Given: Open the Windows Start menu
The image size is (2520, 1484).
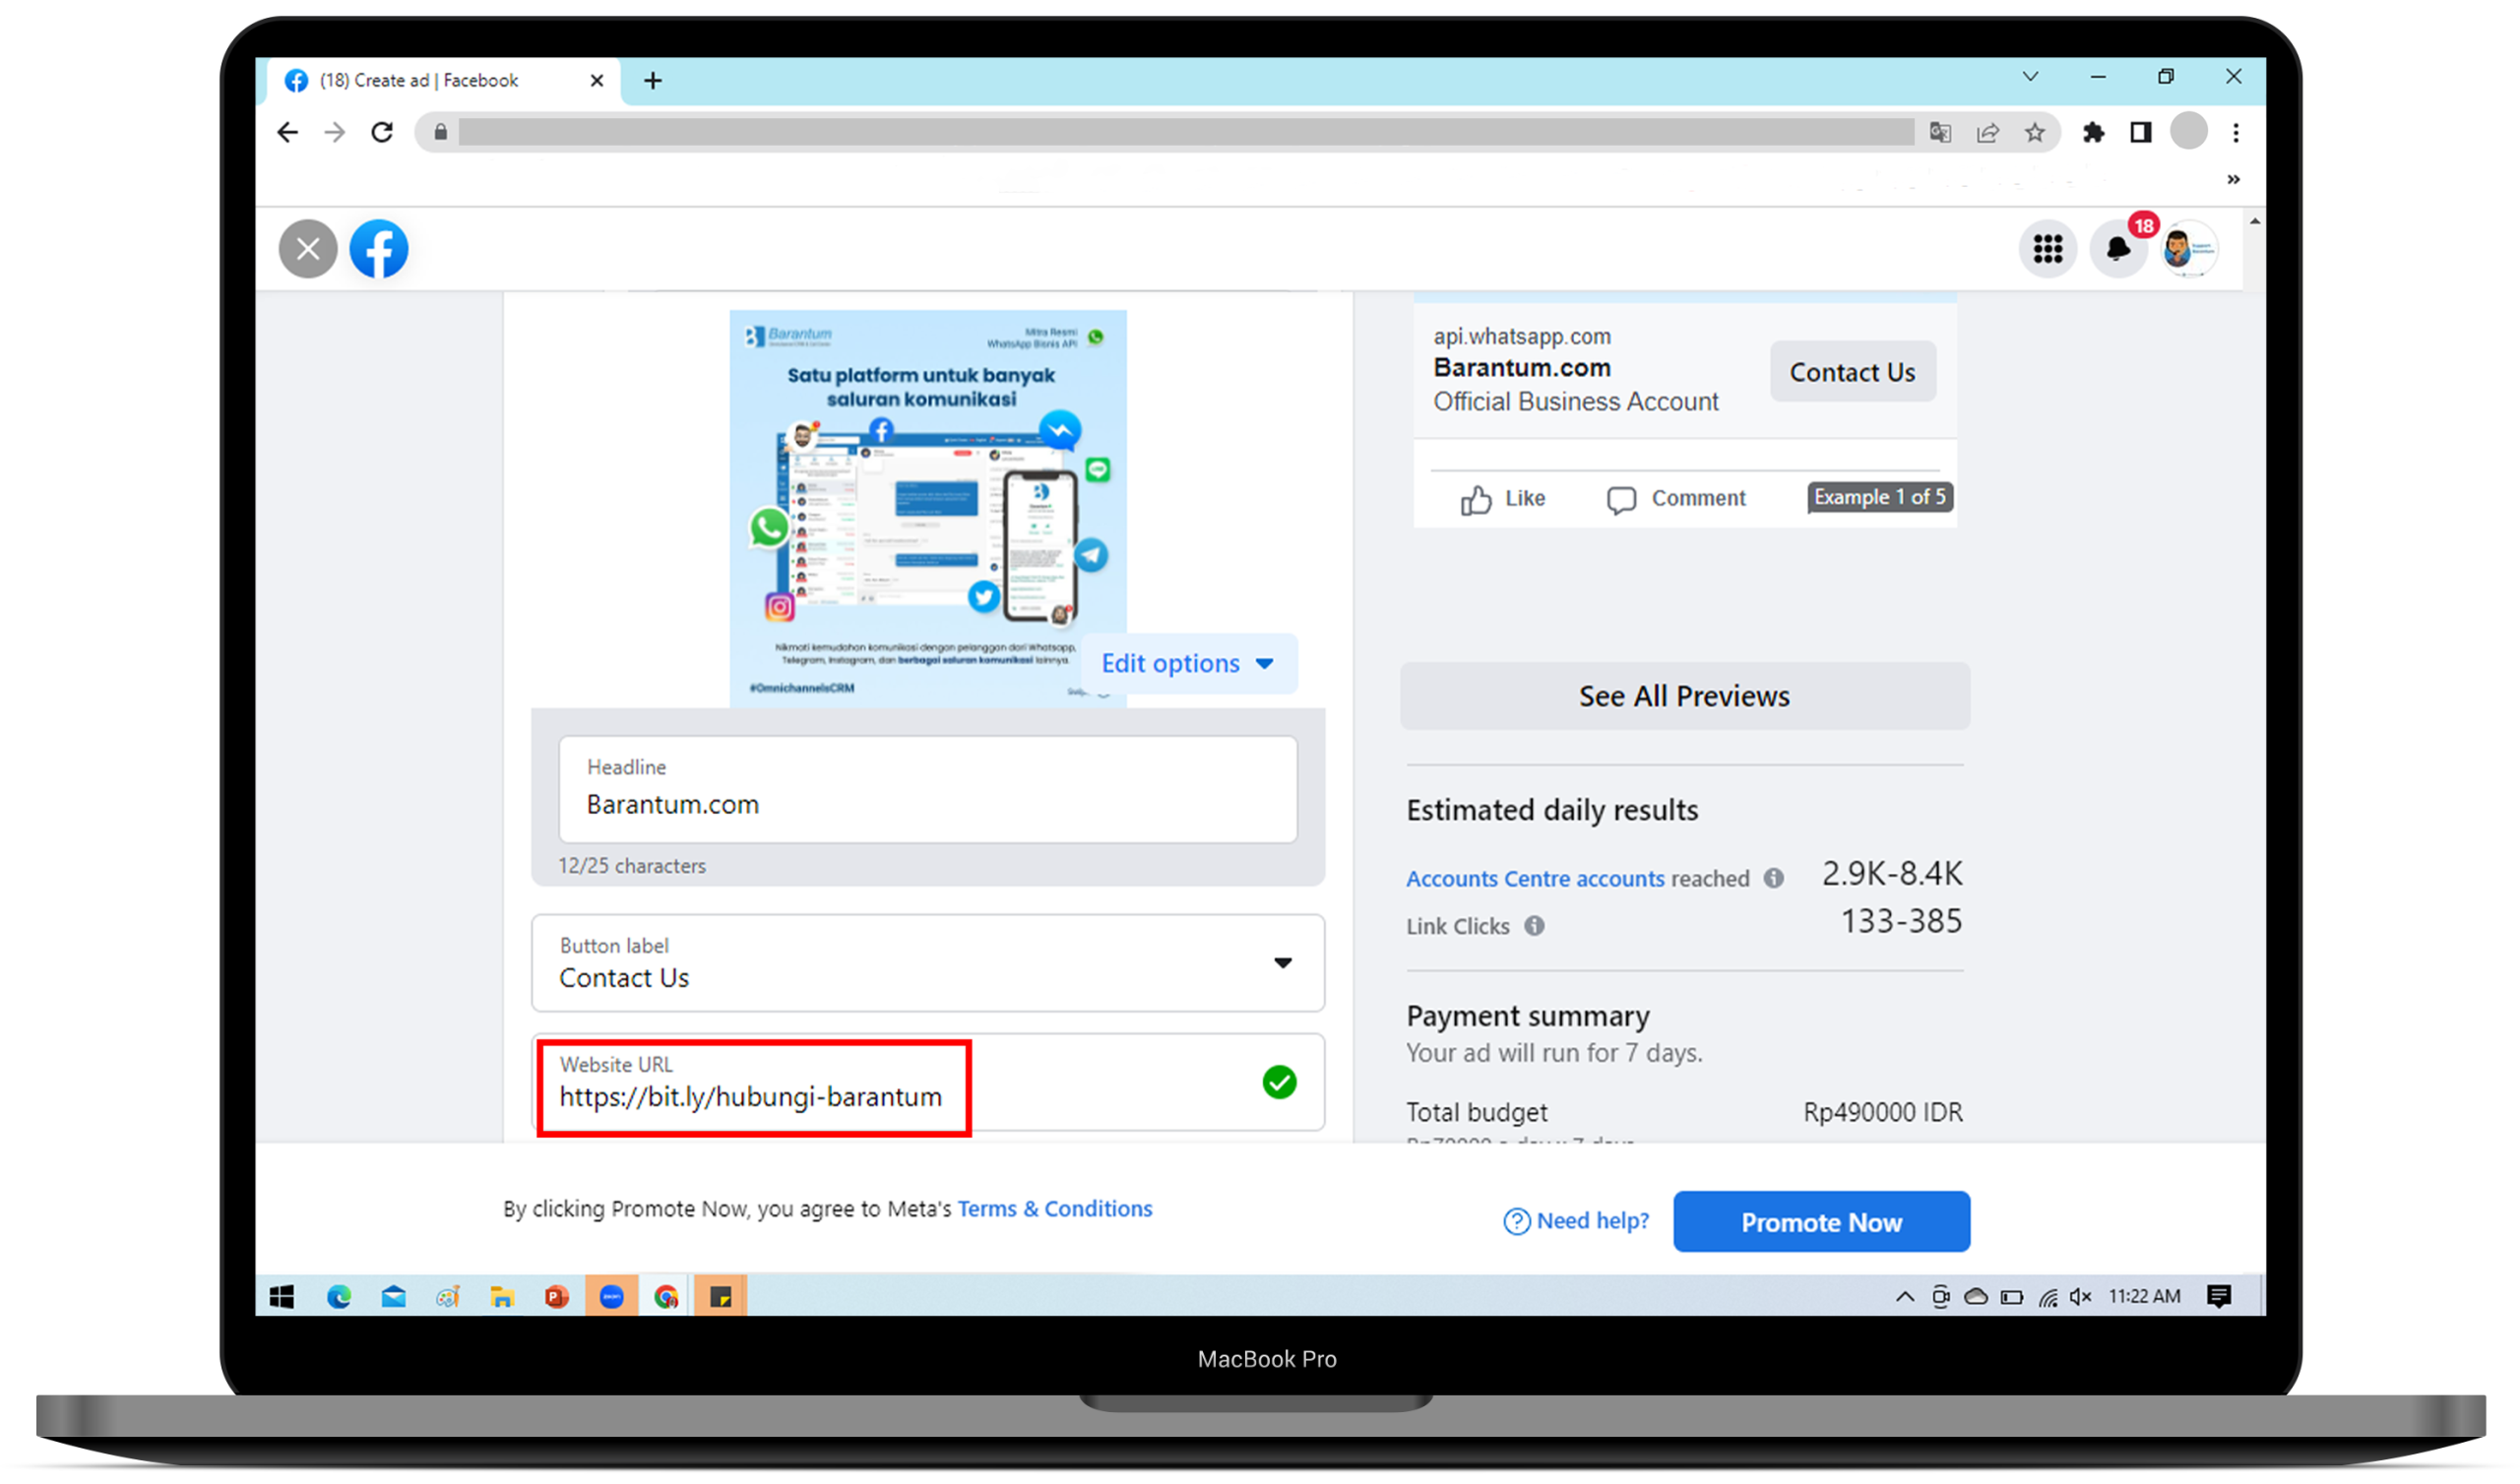Looking at the screenshot, I should 282,1297.
